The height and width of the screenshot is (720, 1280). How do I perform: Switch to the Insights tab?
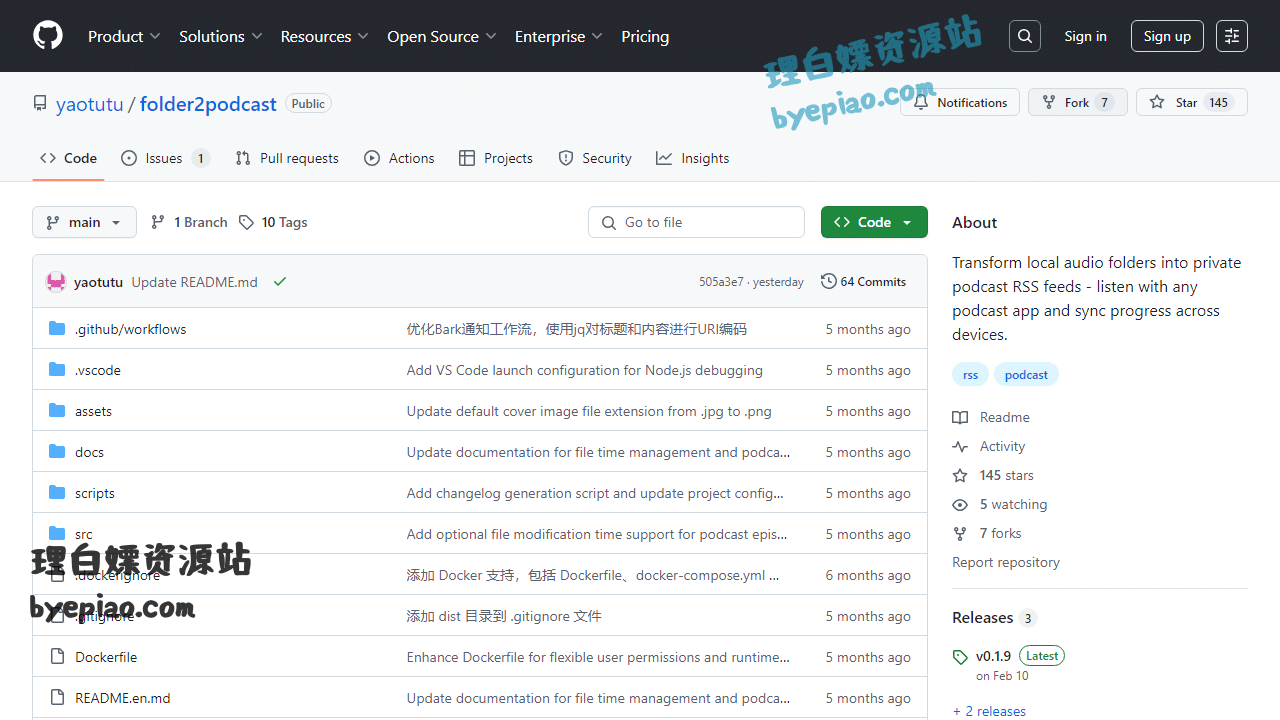coord(692,158)
